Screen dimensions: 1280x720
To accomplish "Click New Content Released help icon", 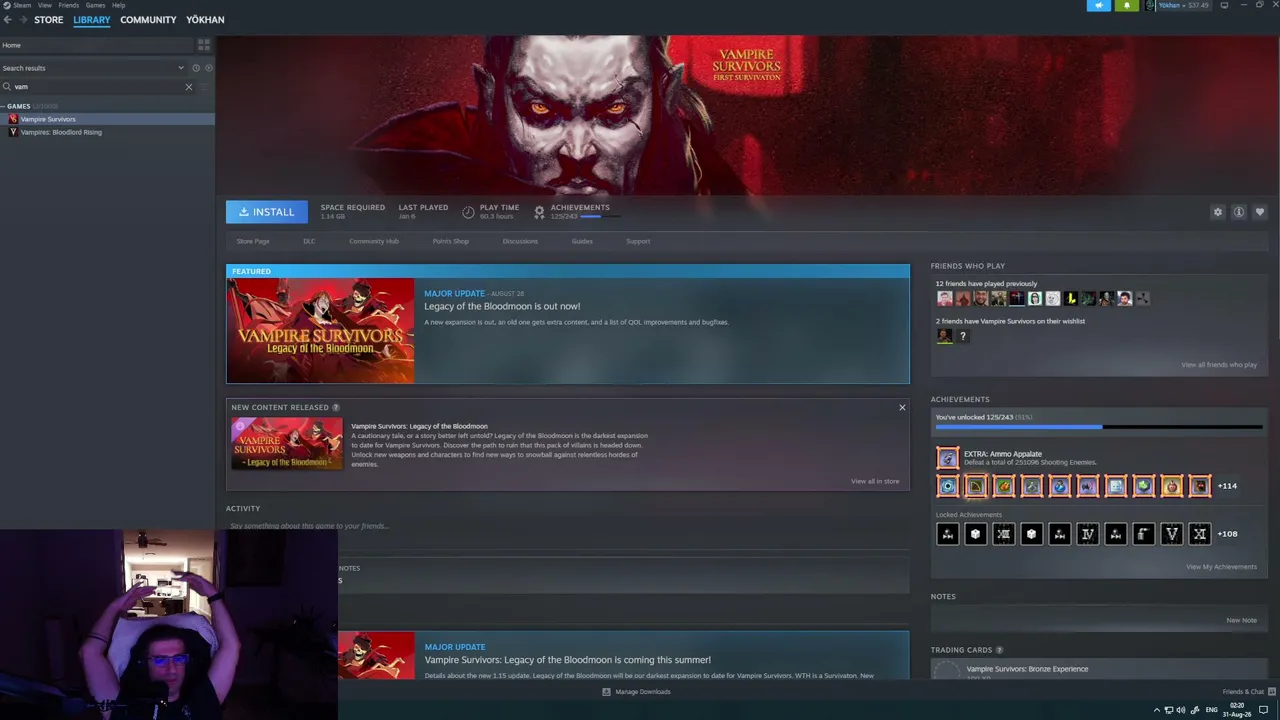I will (335, 408).
